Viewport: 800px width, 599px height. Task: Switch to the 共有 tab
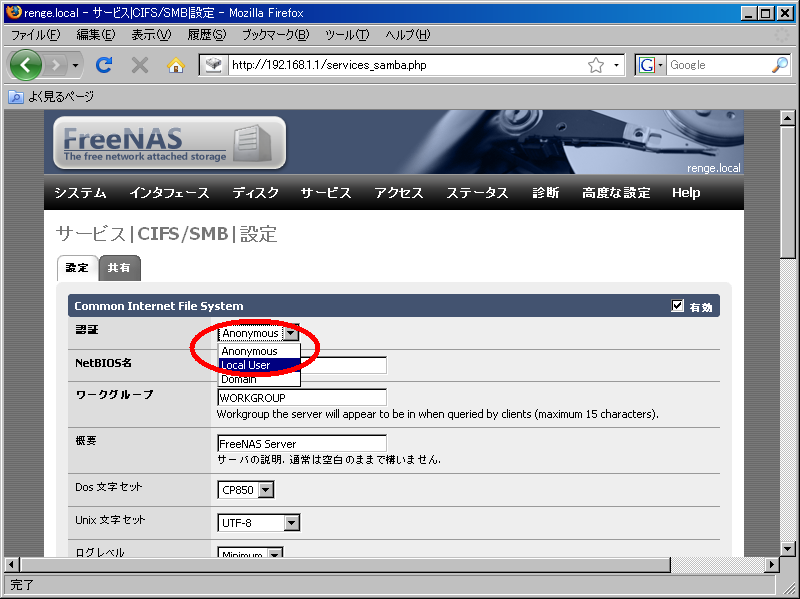[x=119, y=268]
